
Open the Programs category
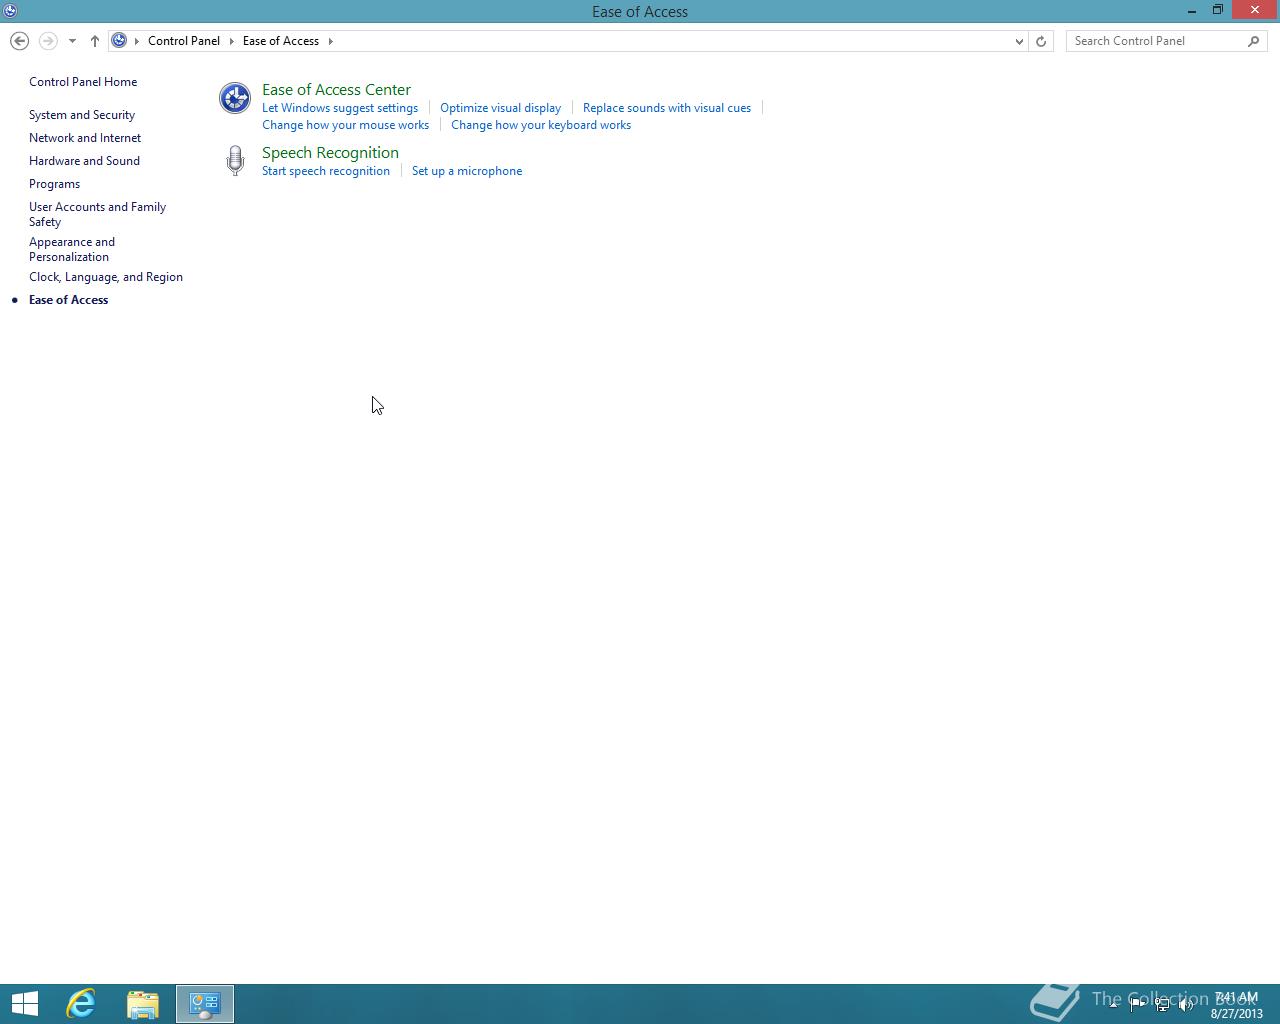pos(54,184)
